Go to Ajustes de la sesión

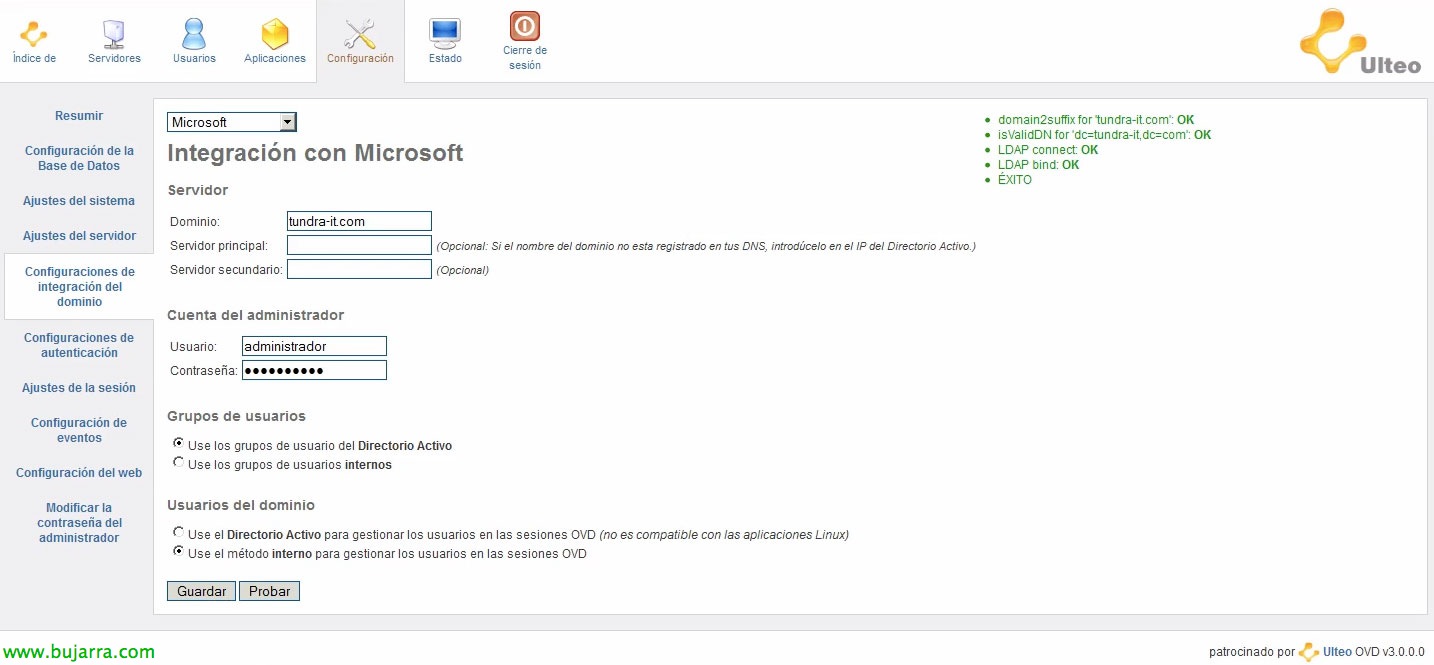pos(79,388)
